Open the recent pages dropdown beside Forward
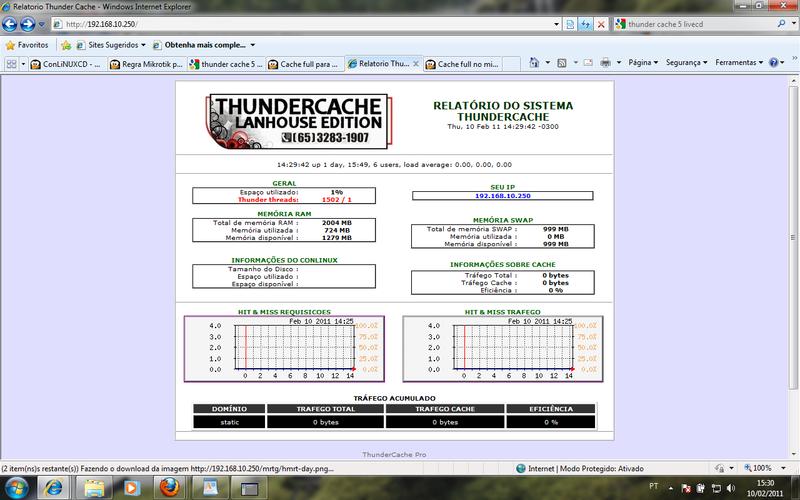Screen dimensions: 800x500 coord(42,24)
